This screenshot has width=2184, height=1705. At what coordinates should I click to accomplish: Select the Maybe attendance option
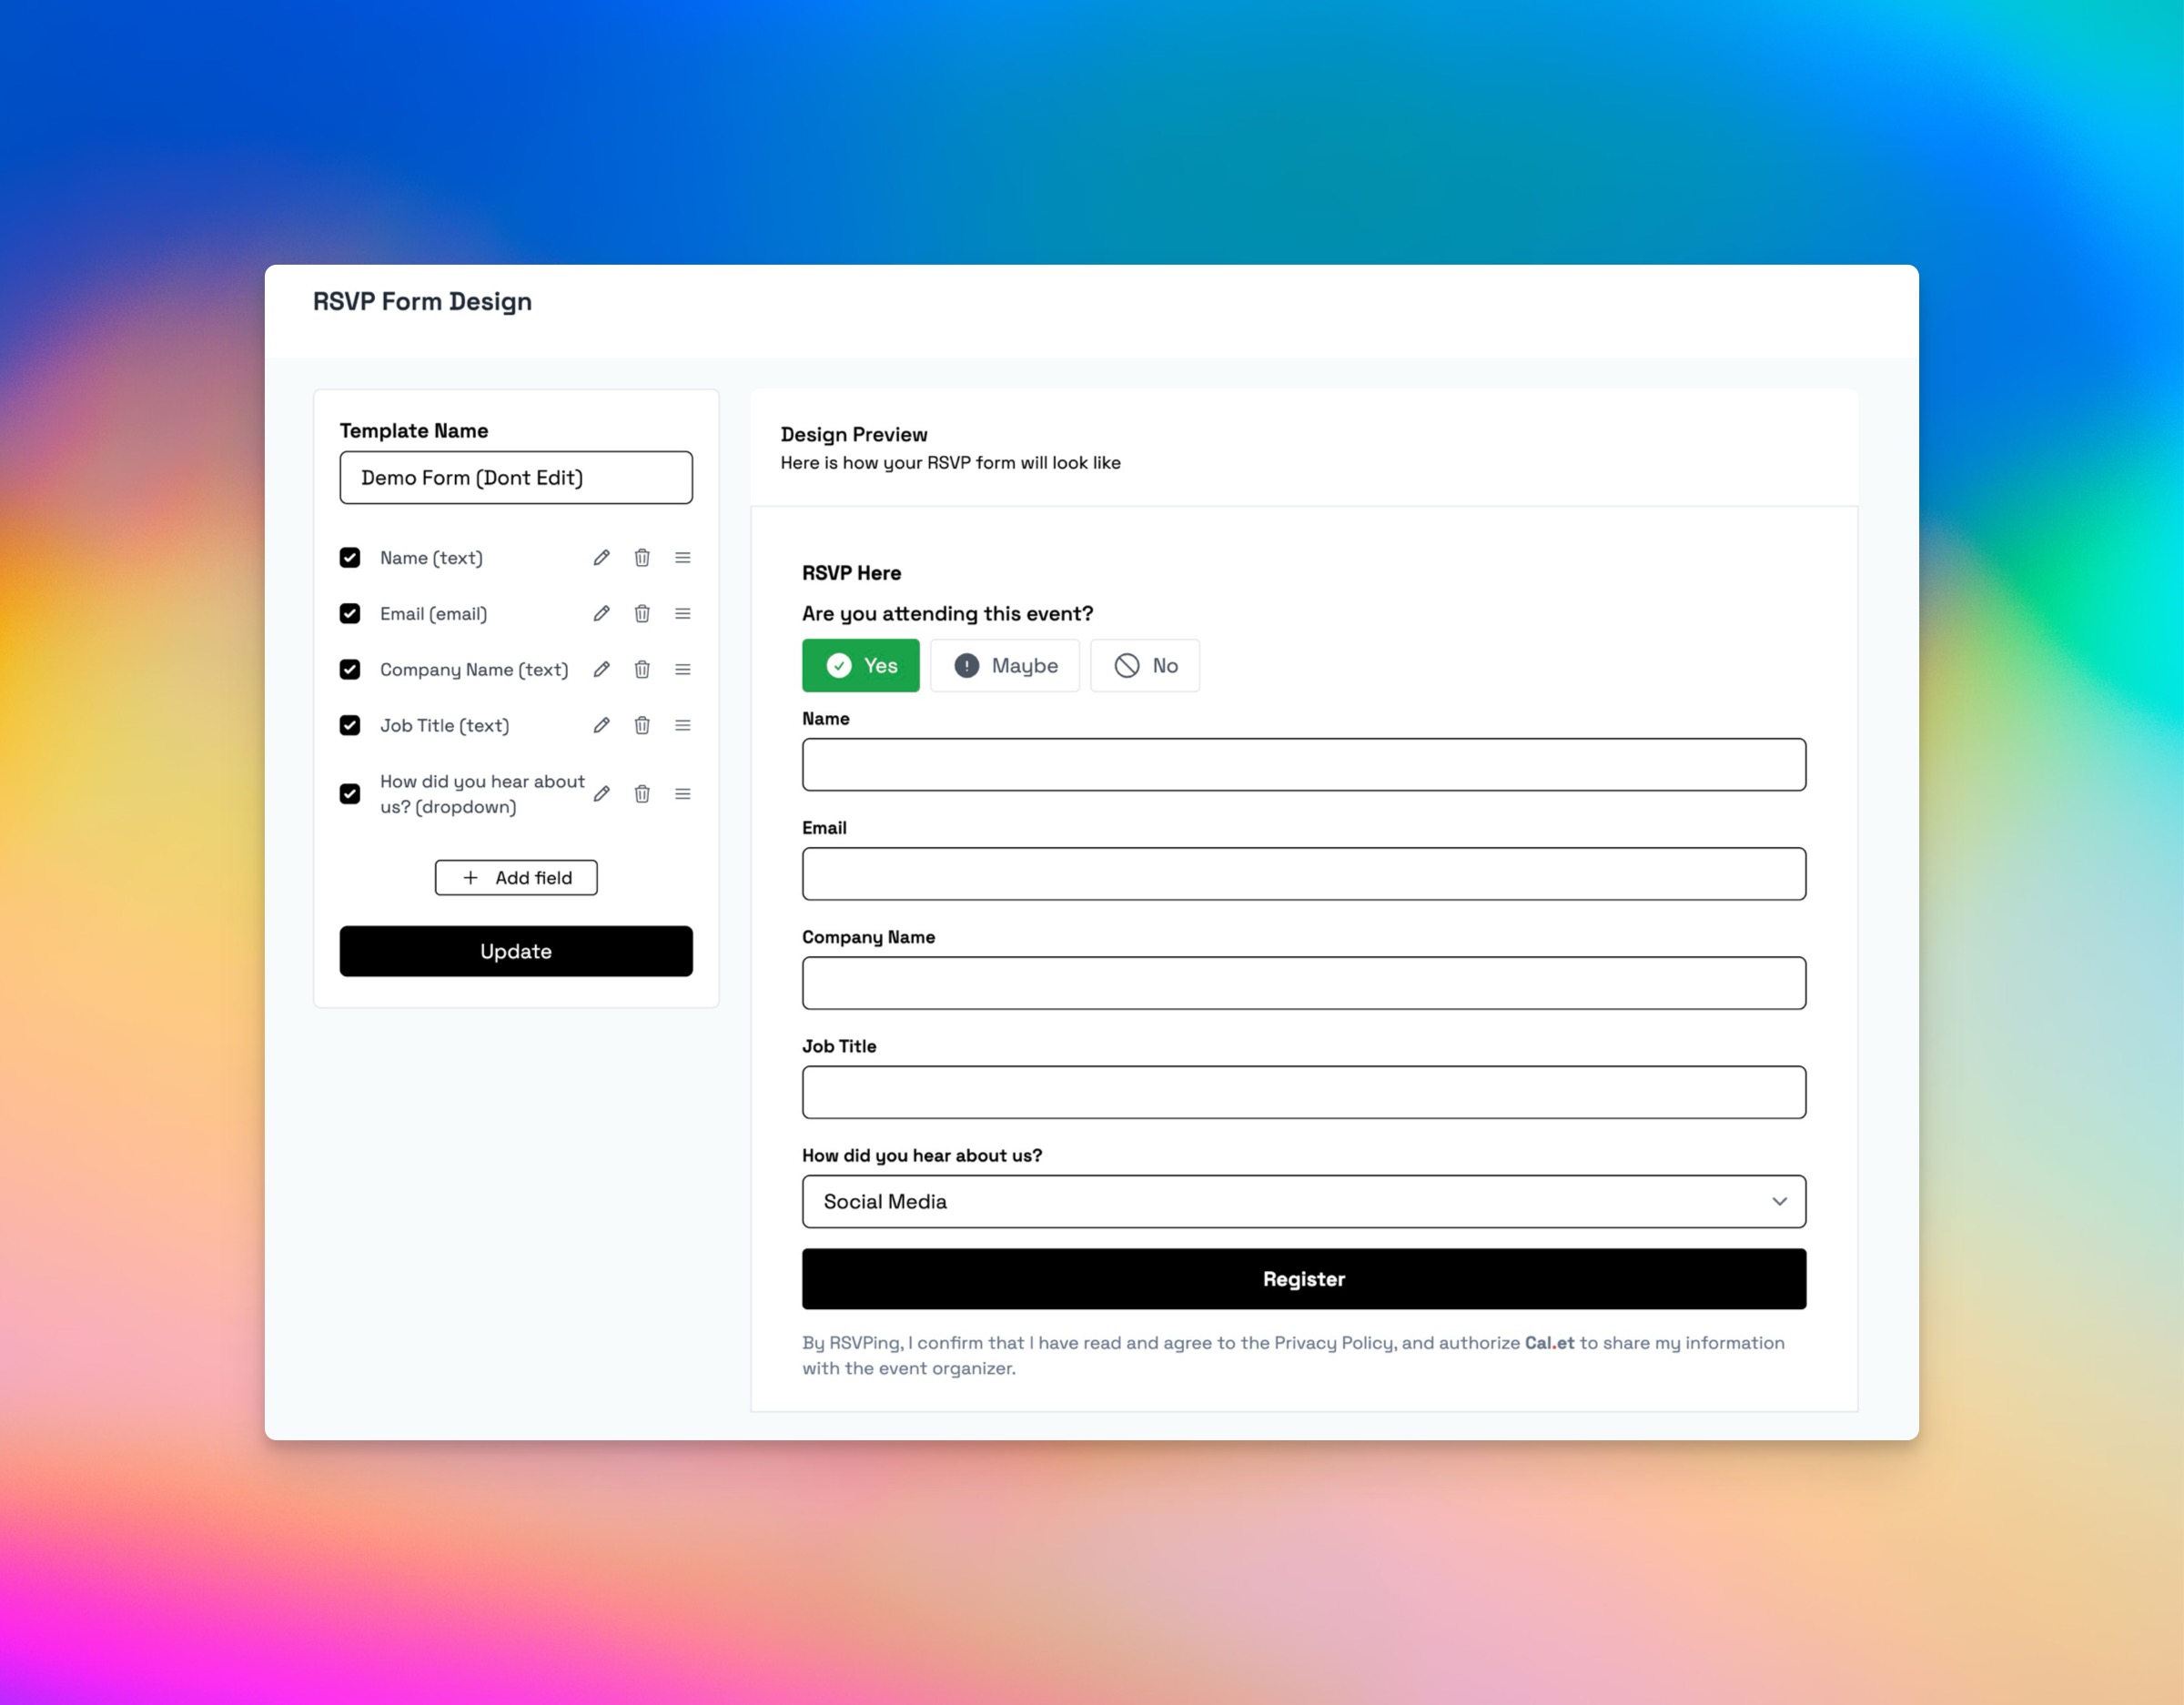point(1006,663)
